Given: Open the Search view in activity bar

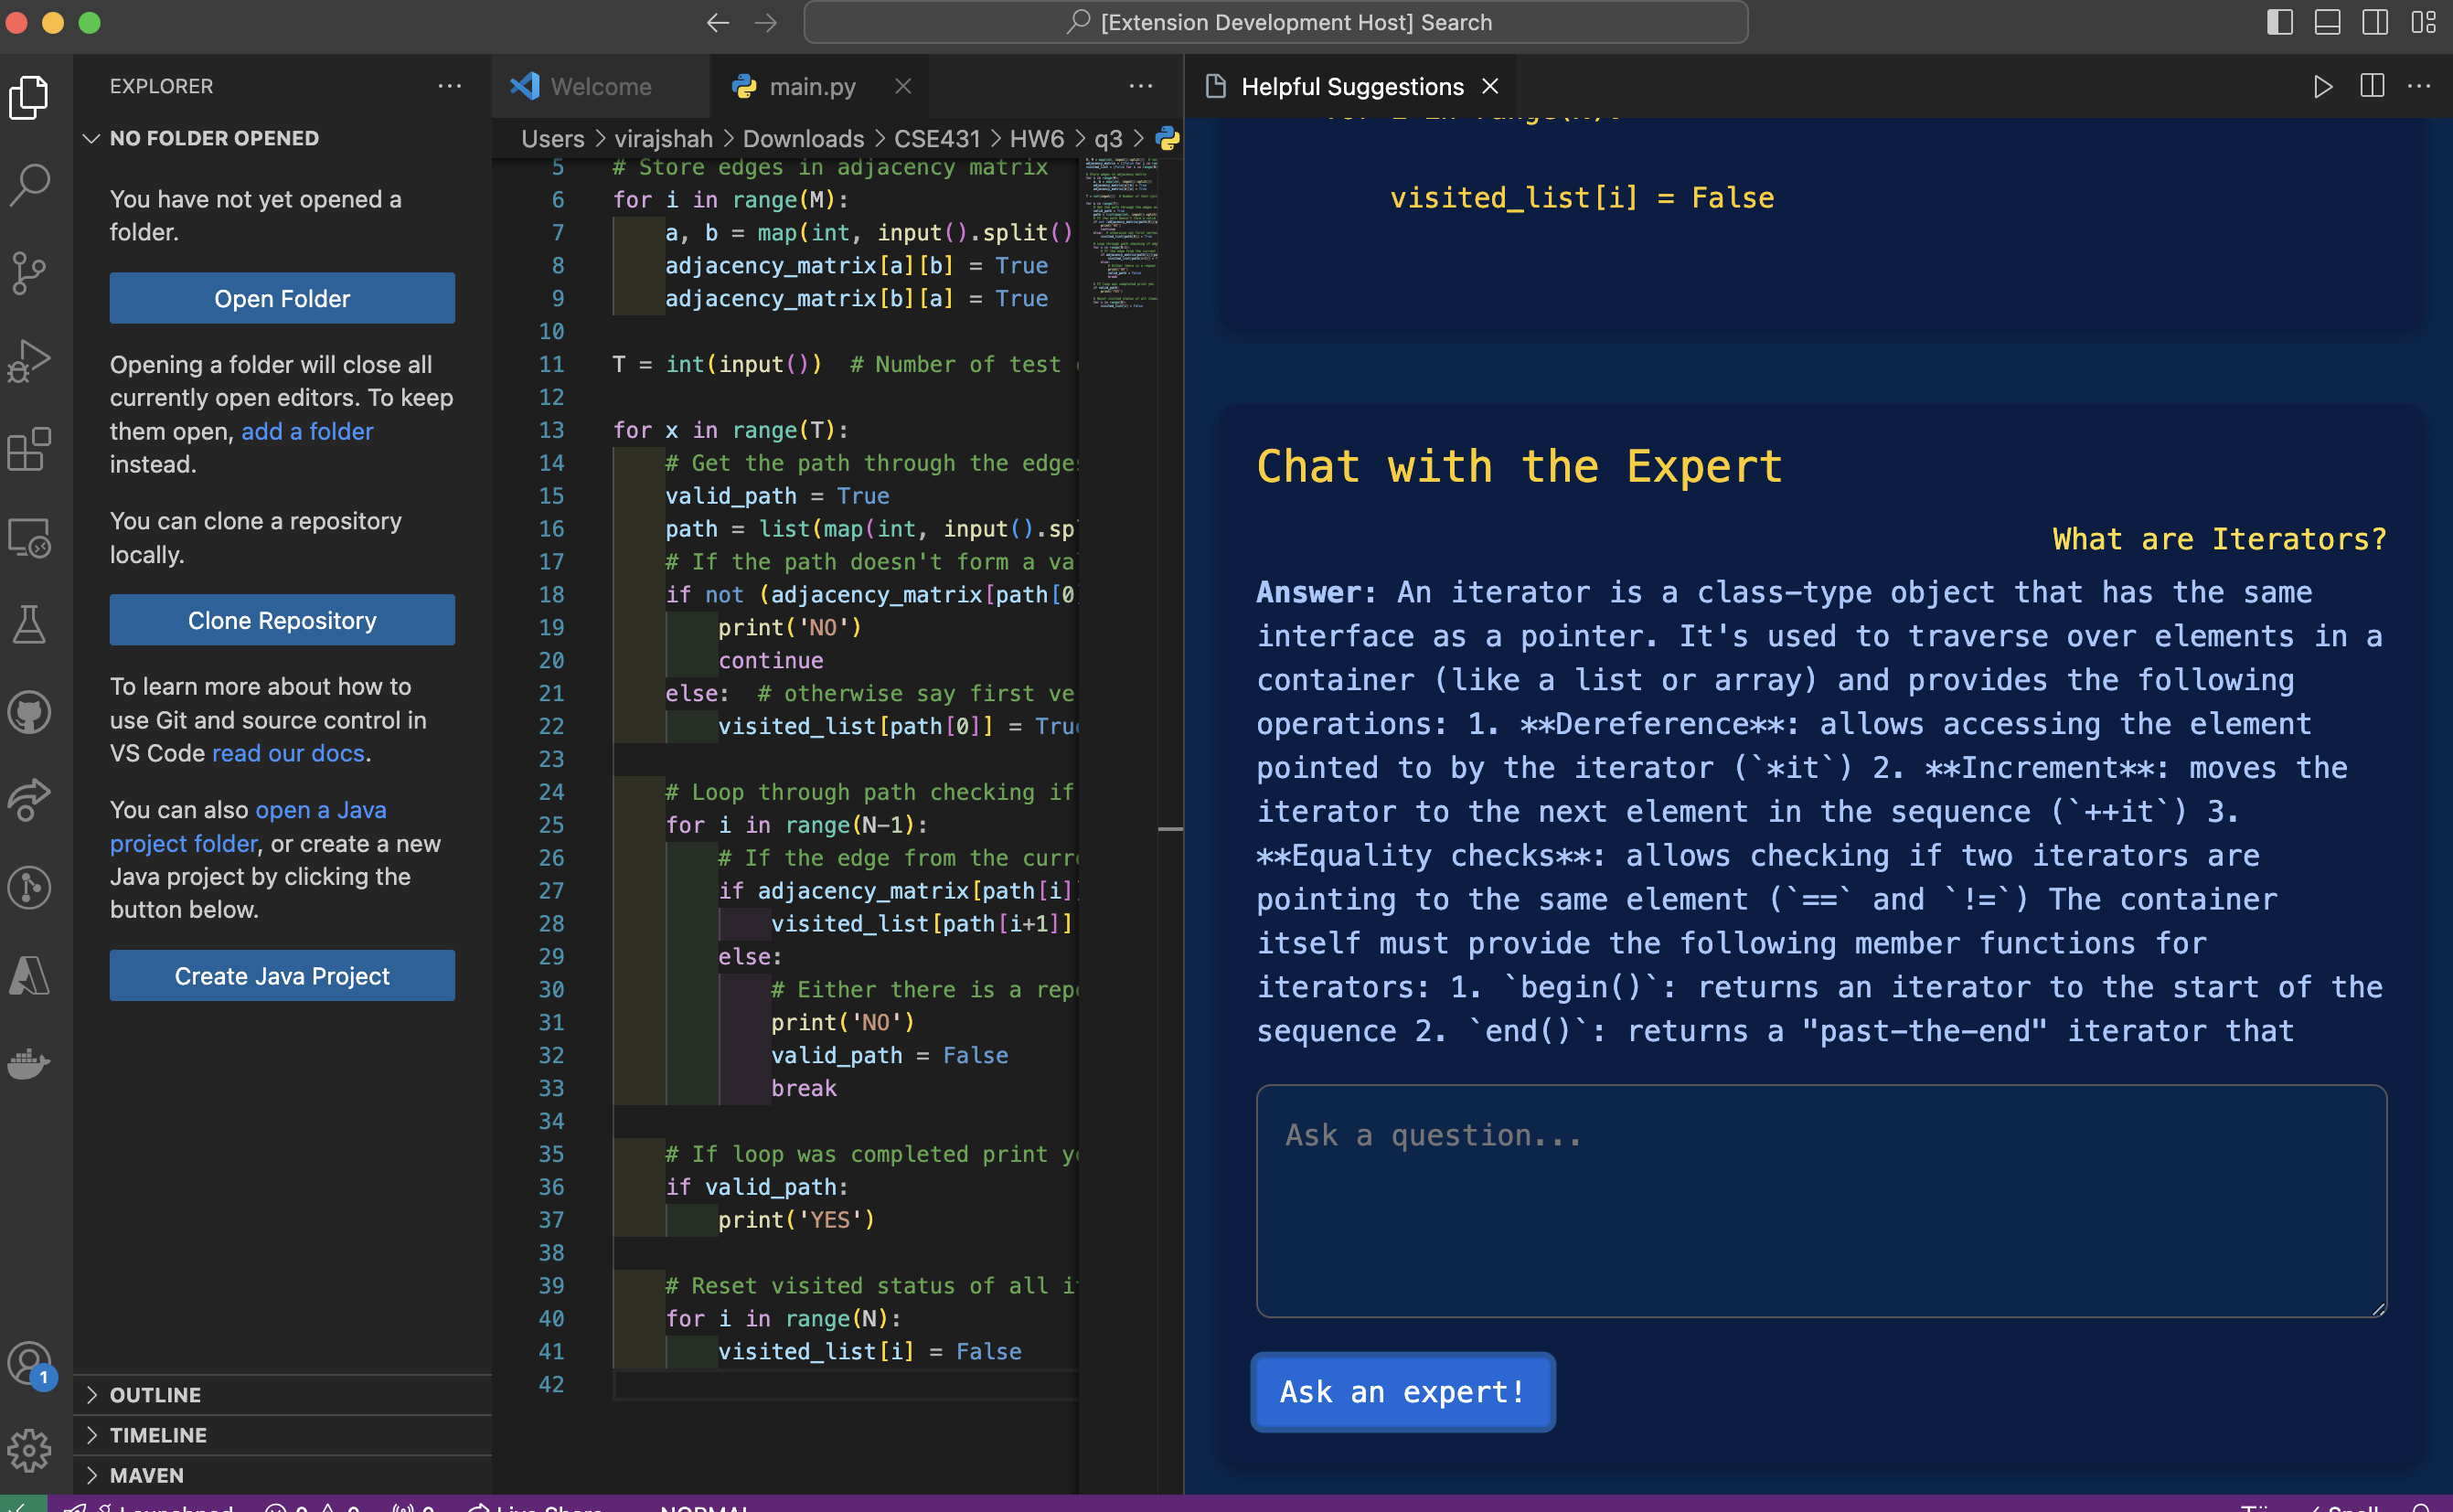Looking at the screenshot, I should [30, 185].
